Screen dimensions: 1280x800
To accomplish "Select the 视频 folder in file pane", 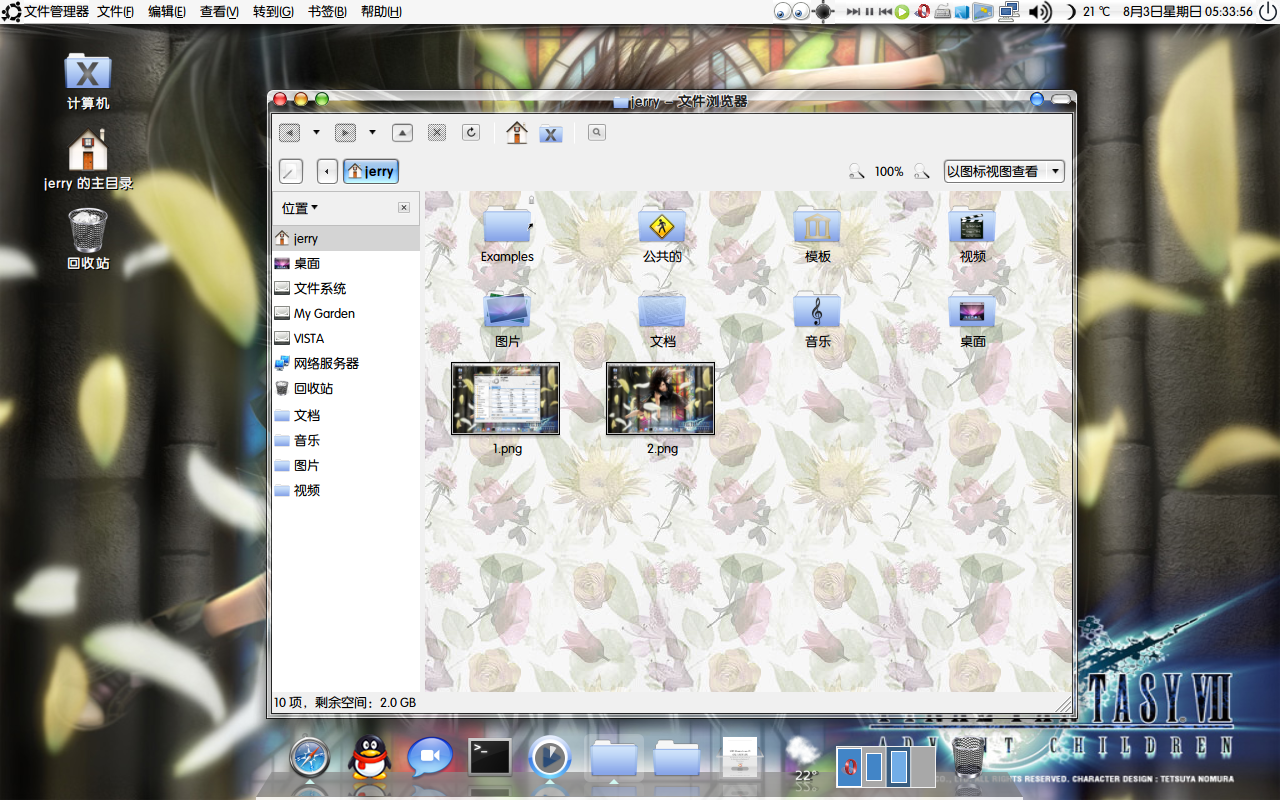I will coord(972,227).
